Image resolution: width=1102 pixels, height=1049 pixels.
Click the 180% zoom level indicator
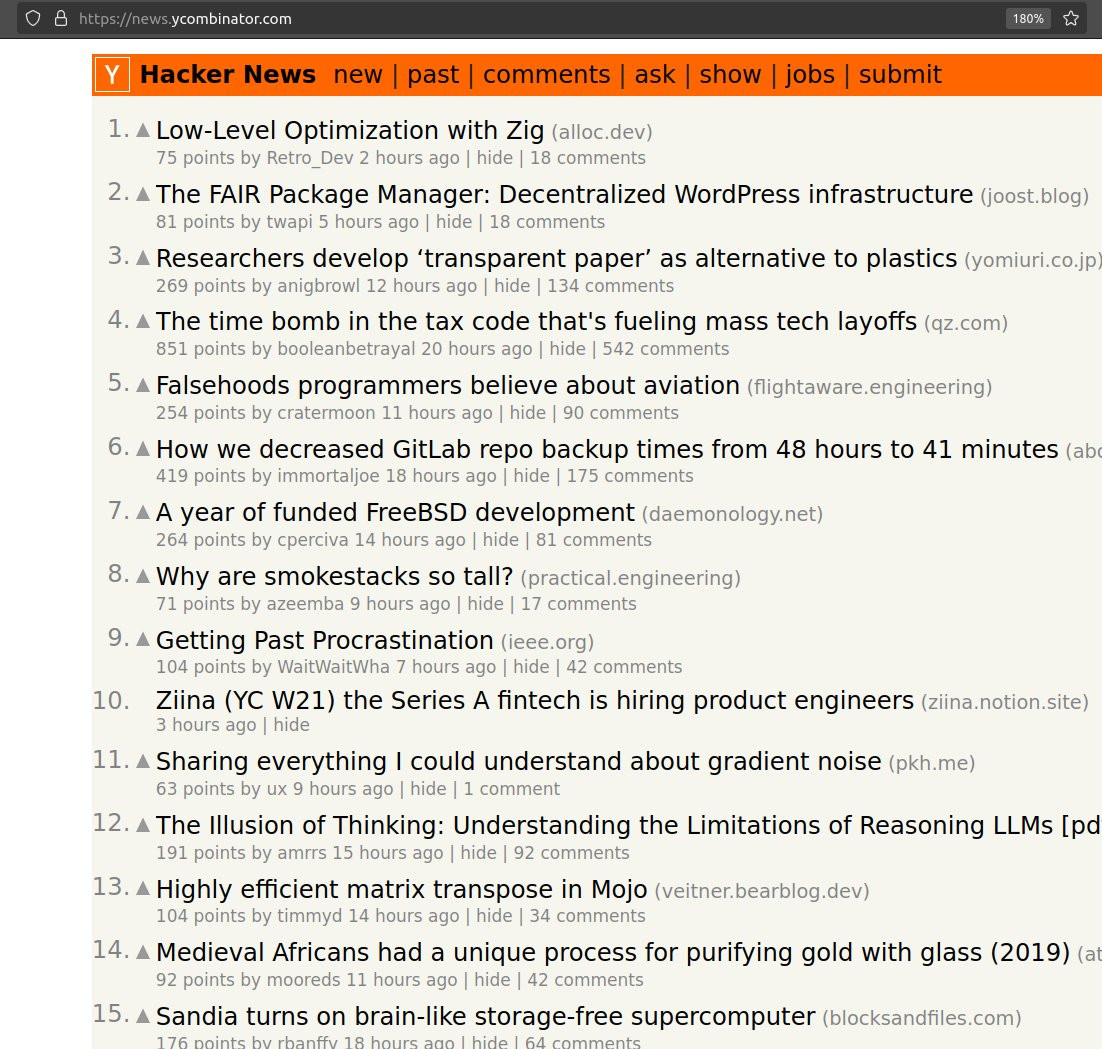click(1028, 18)
